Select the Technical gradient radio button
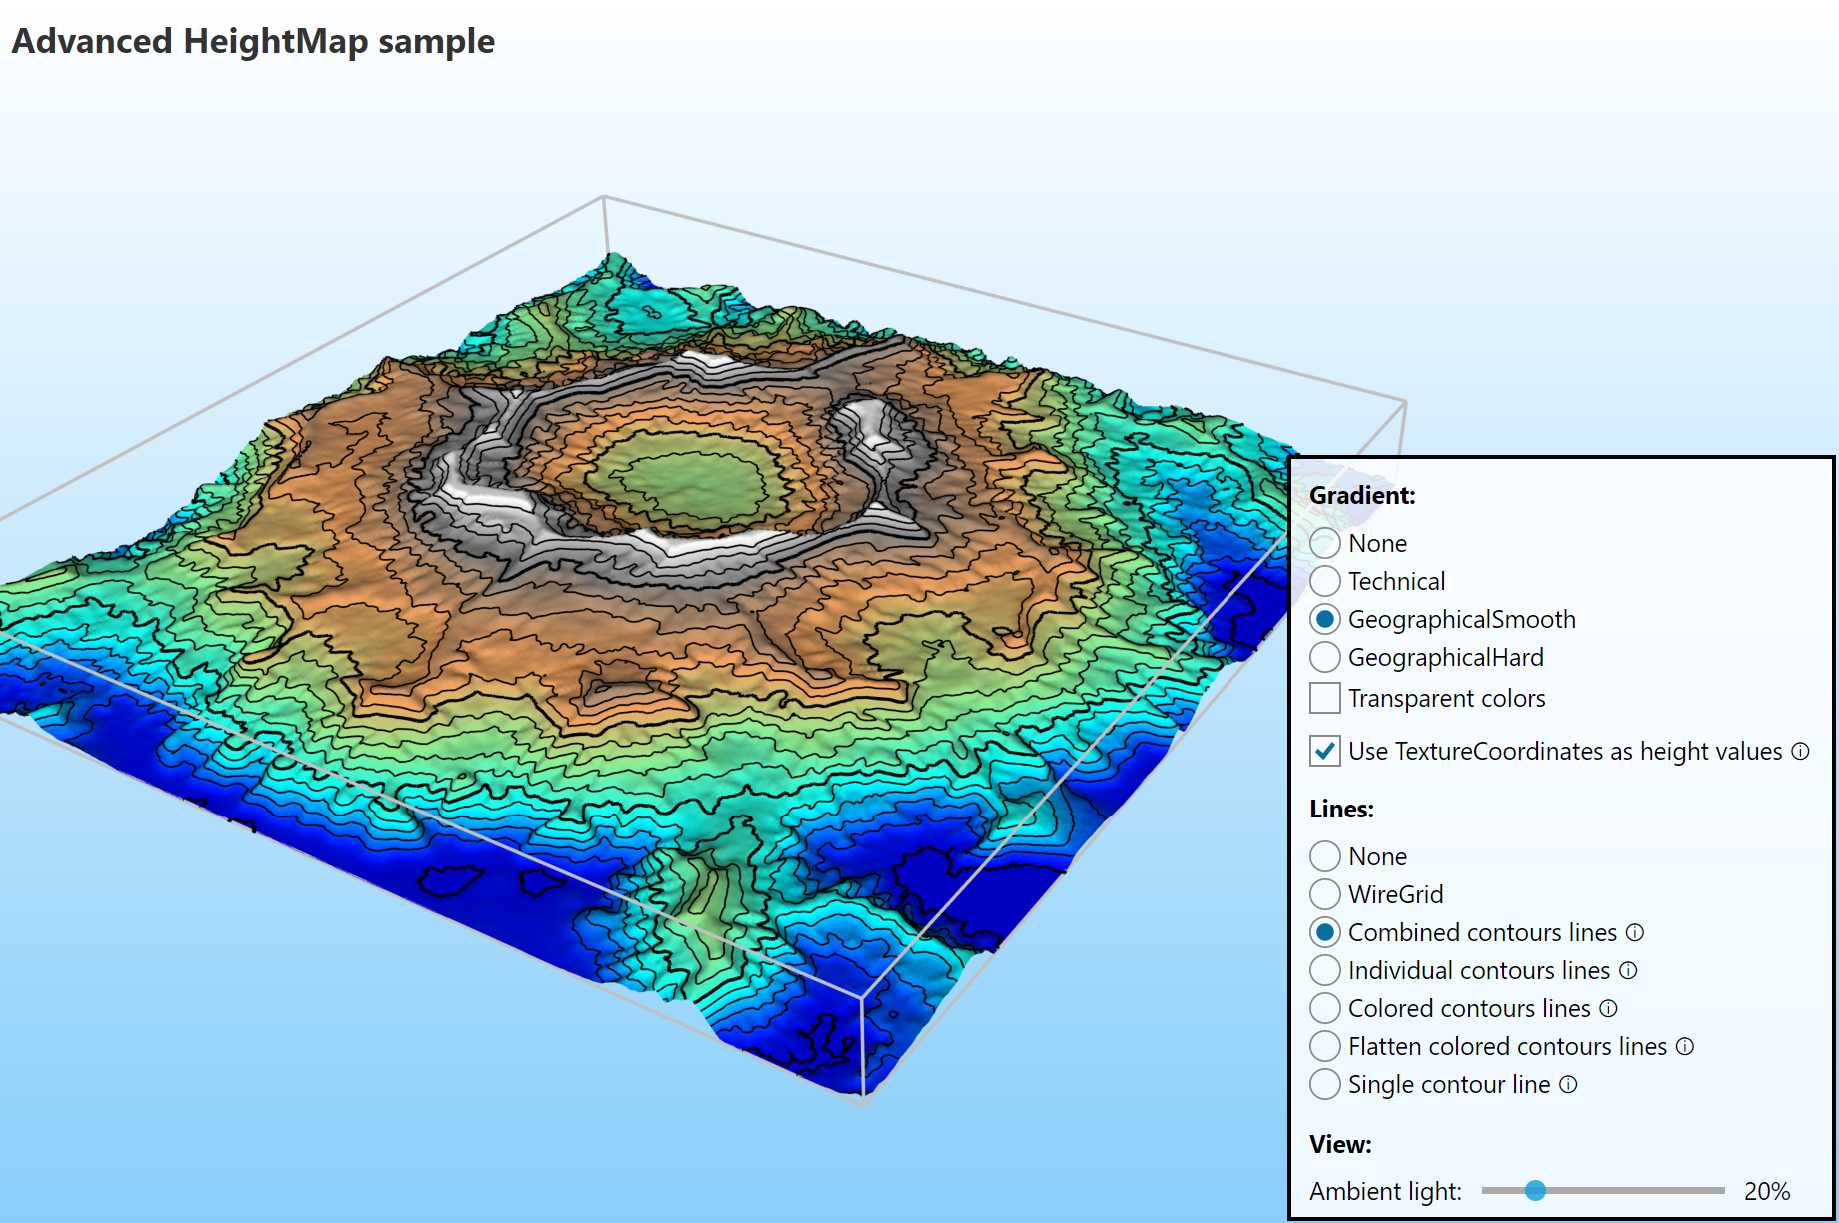The height and width of the screenshot is (1223, 1839). point(1325,581)
